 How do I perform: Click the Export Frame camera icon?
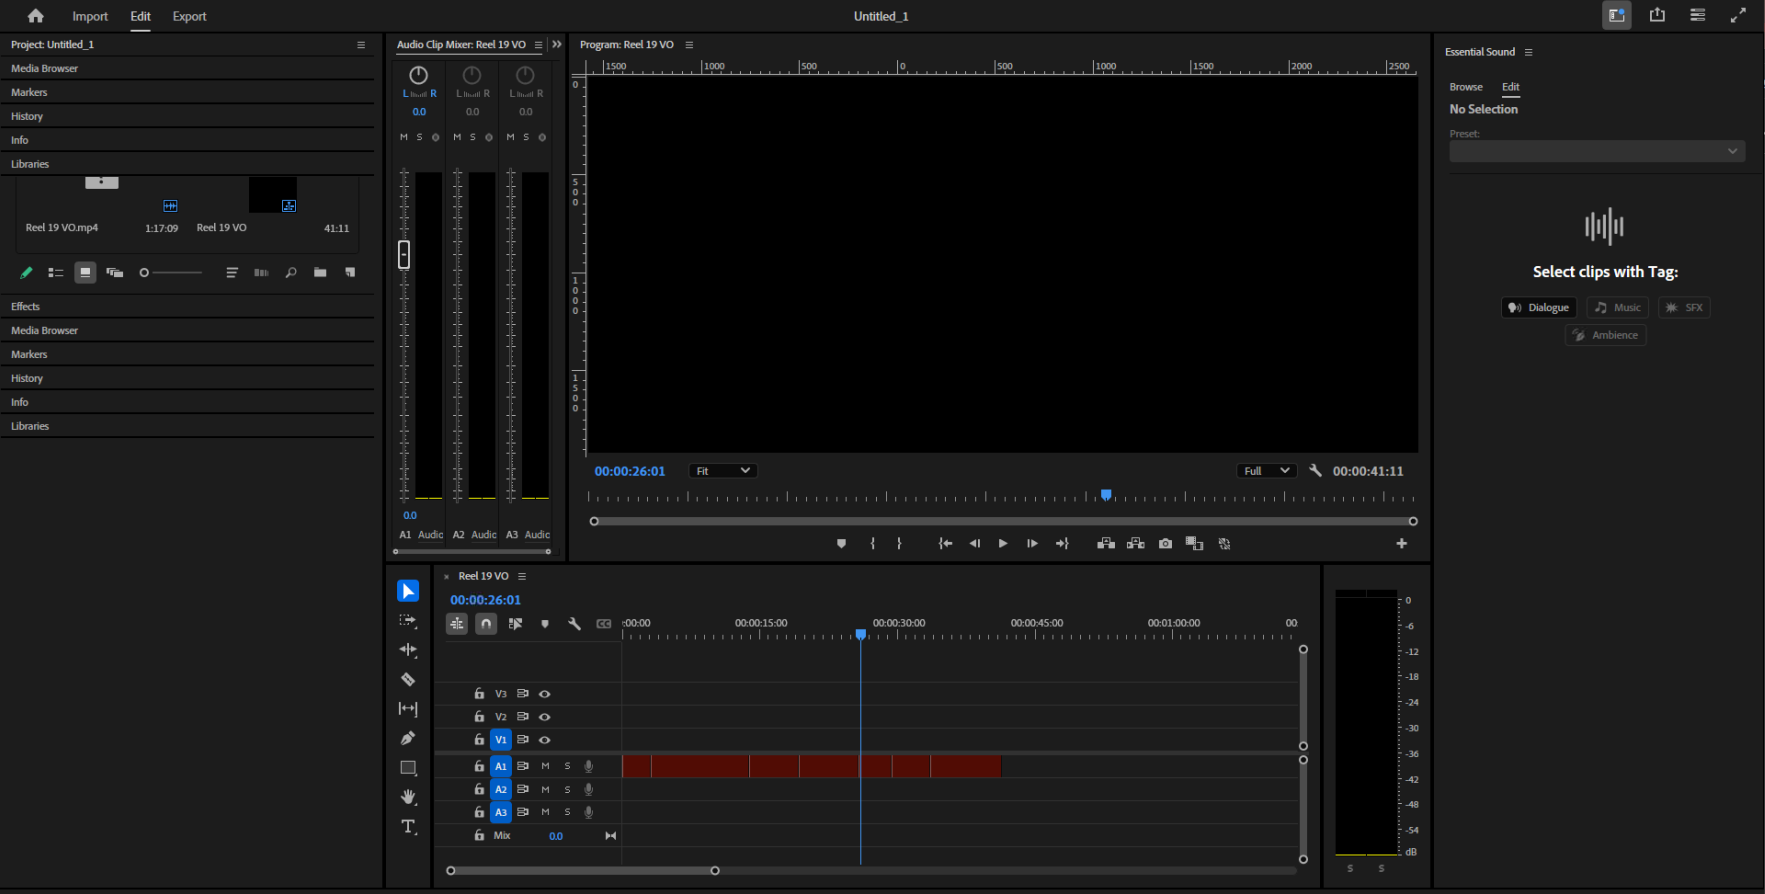click(x=1165, y=544)
